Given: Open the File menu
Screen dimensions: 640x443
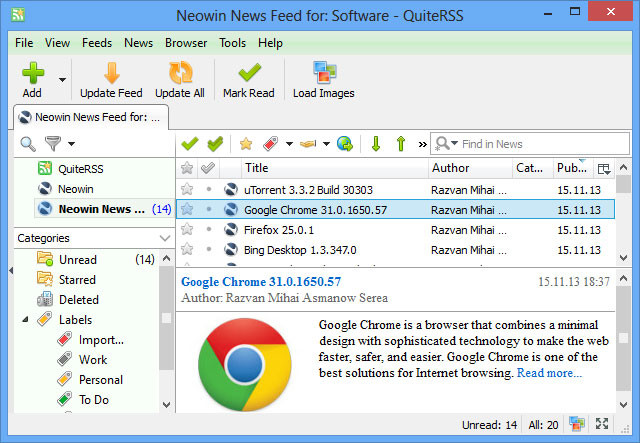Looking at the screenshot, I should (24, 43).
